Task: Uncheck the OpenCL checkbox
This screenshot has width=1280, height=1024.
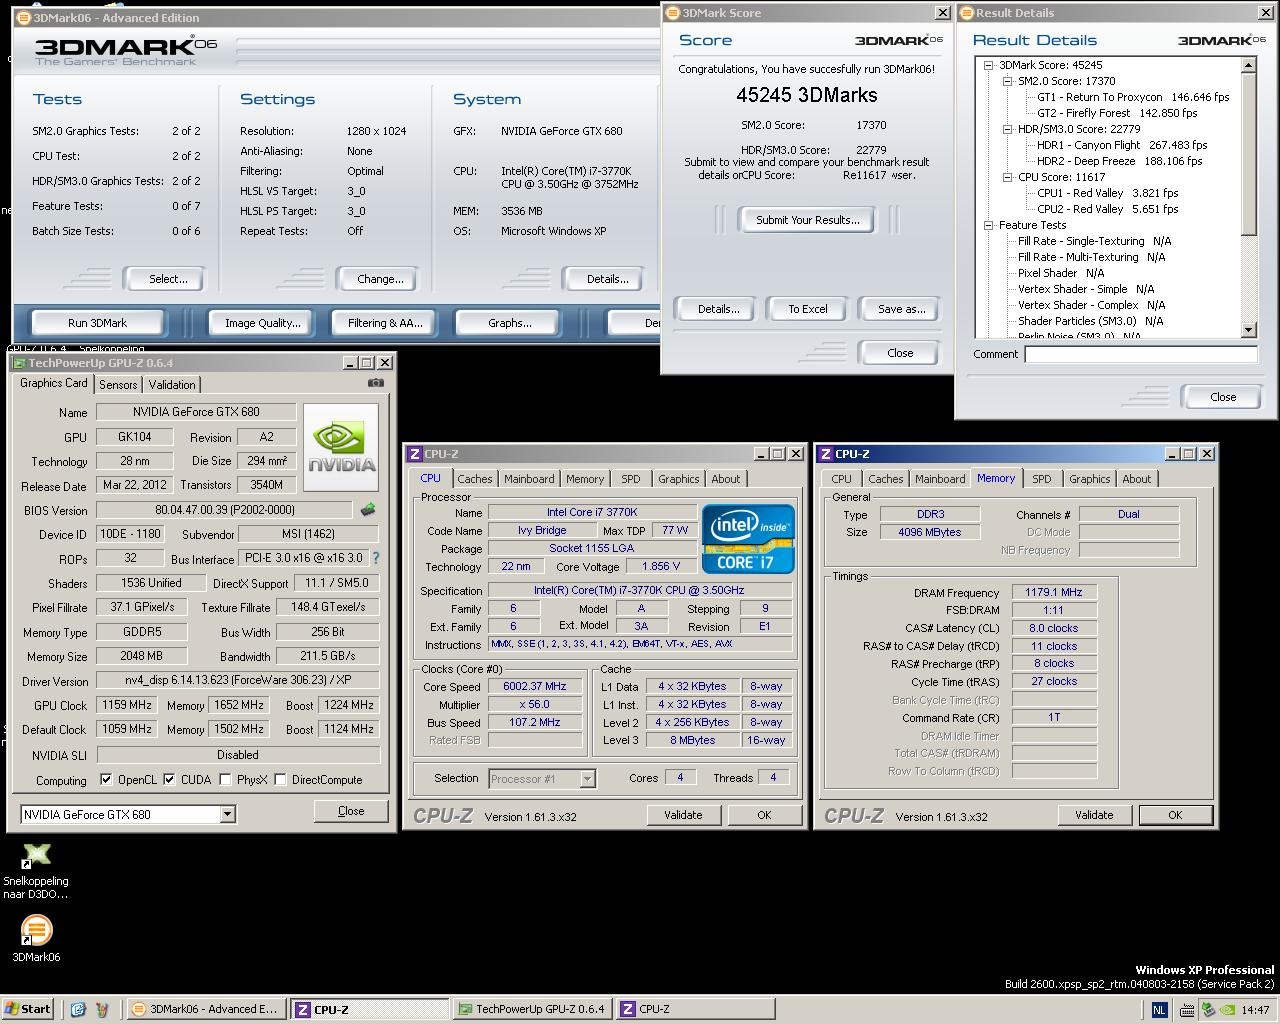Action: [107, 780]
